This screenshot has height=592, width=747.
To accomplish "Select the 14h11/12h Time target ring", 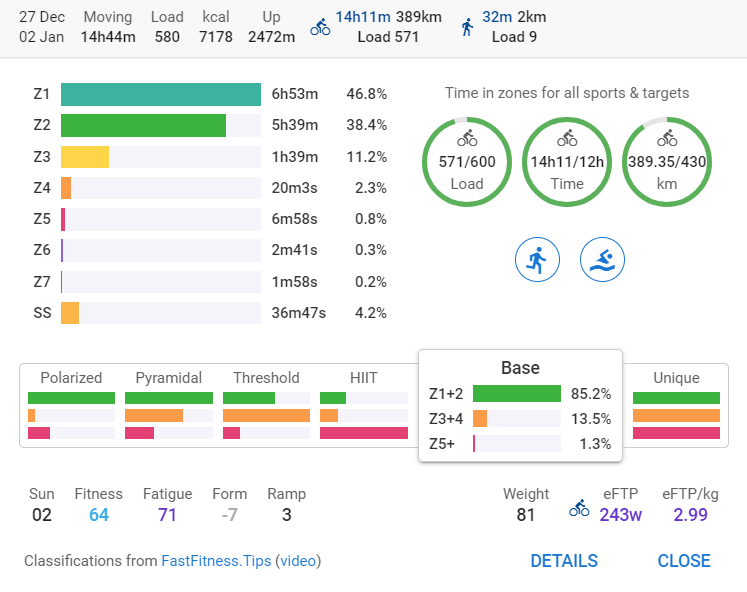I will [x=567, y=162].
